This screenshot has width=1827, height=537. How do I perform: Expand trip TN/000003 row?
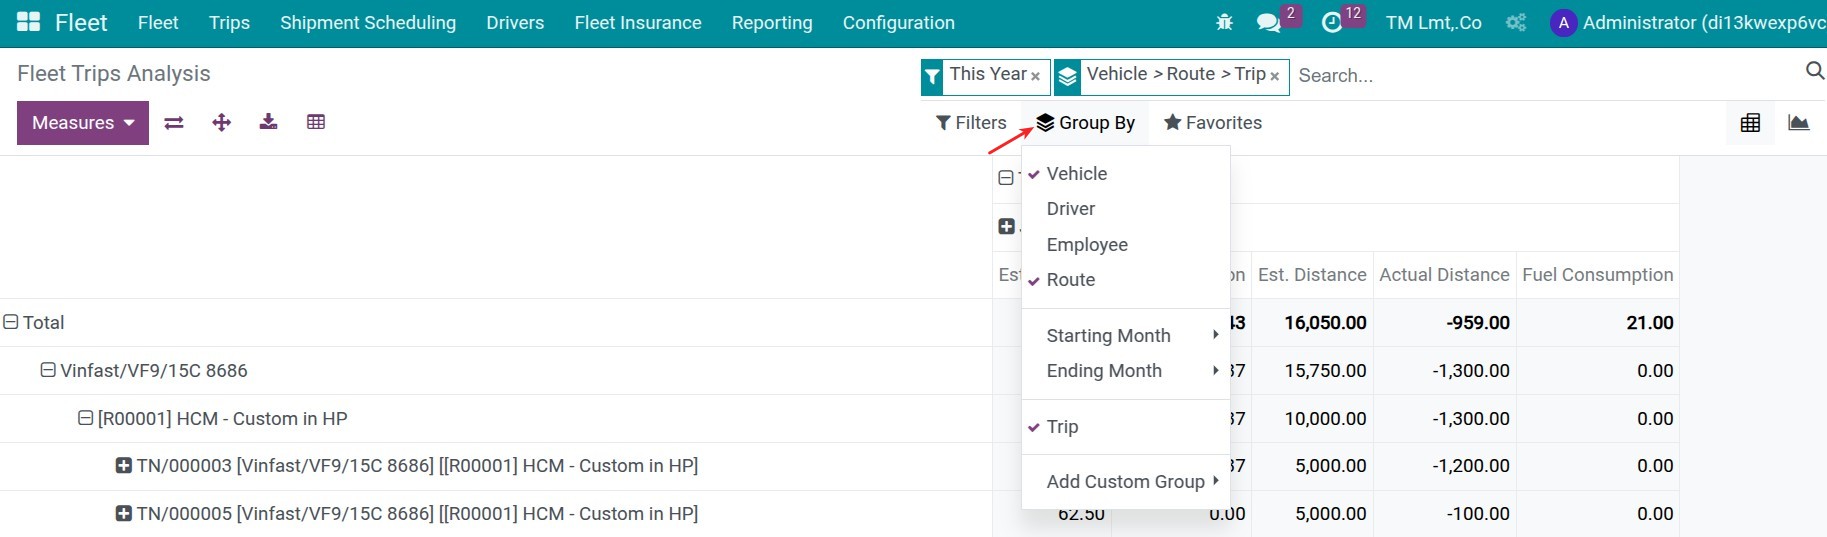[124, 465]
